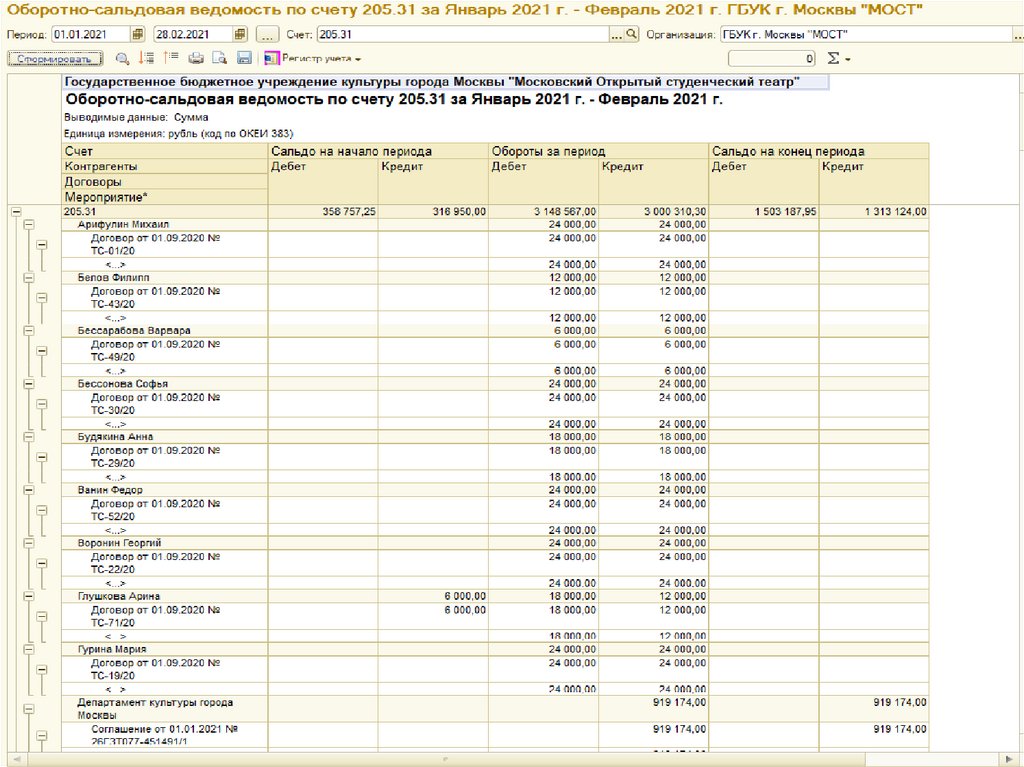
Task: Click the Счет input field with 205.31
Action: point(460,34)
